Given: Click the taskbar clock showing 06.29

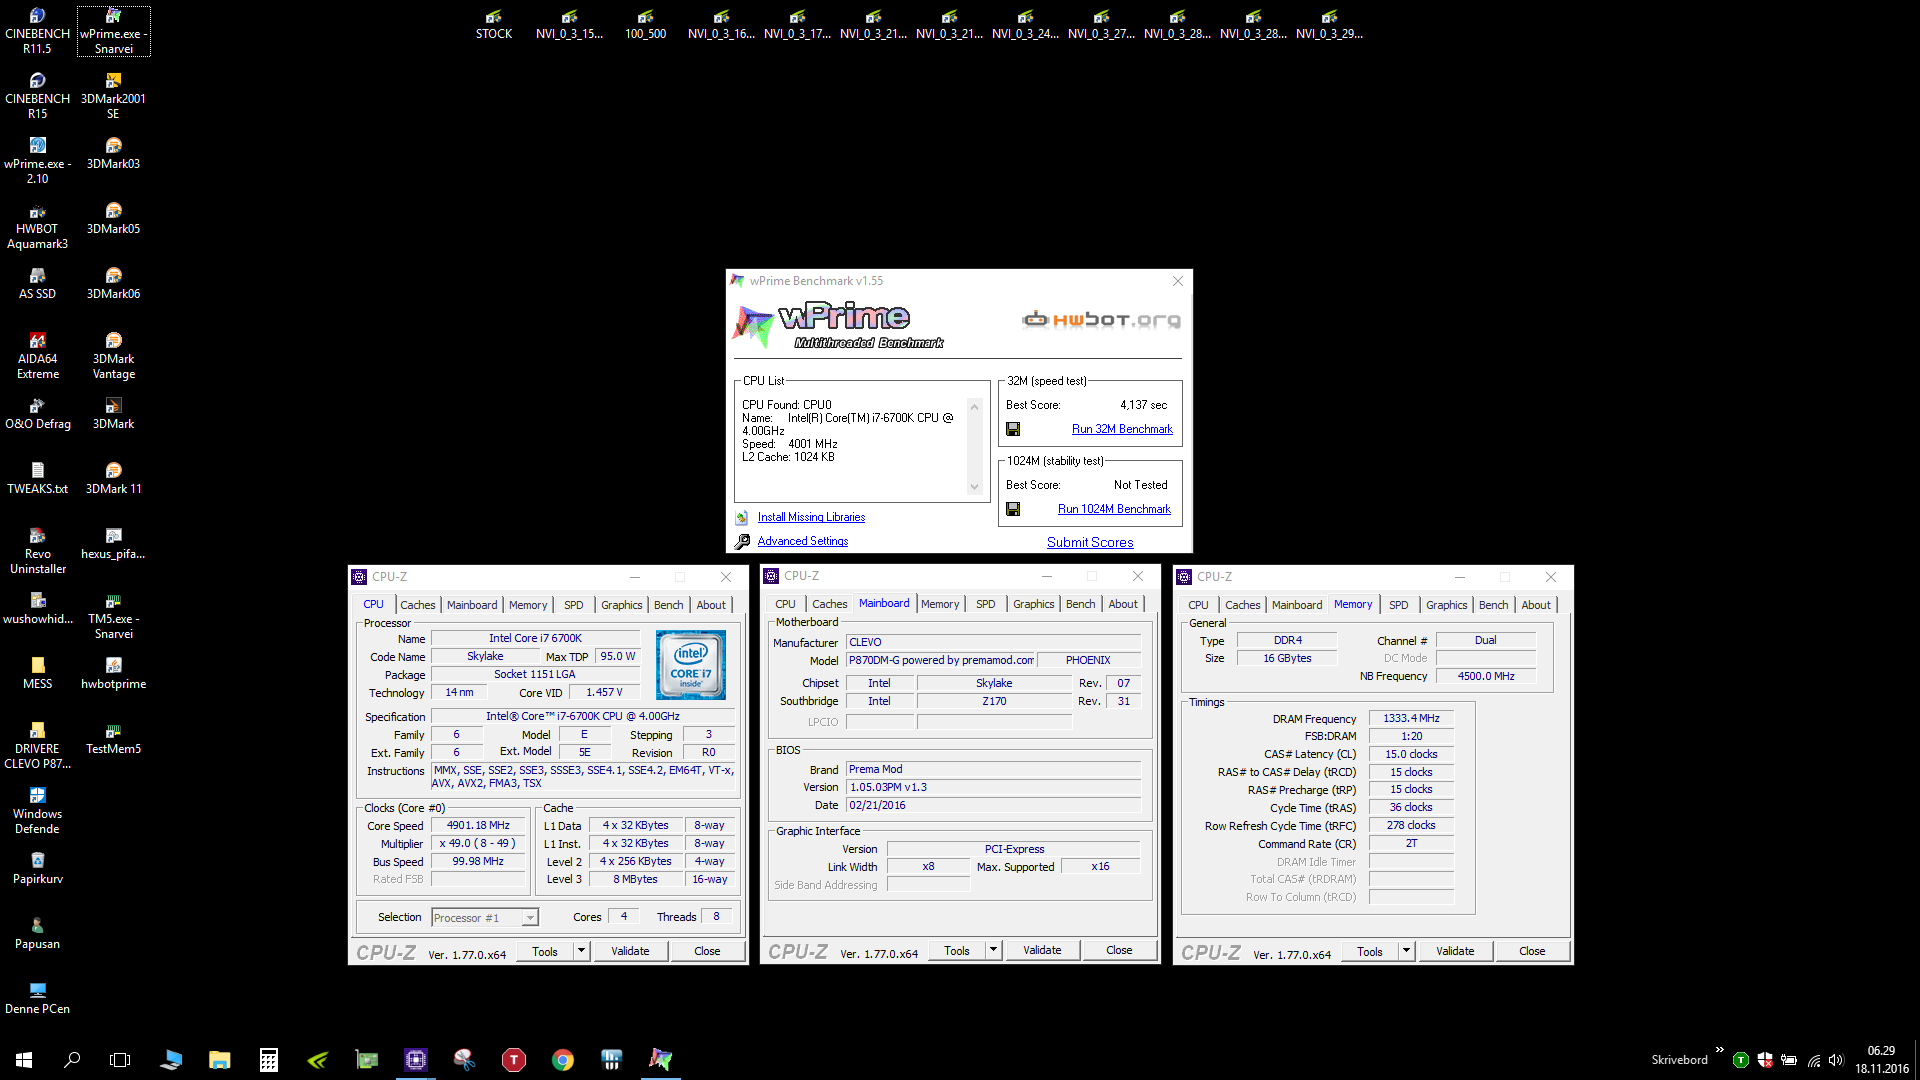Looking at the screenshot, I should [1881, 1059].
